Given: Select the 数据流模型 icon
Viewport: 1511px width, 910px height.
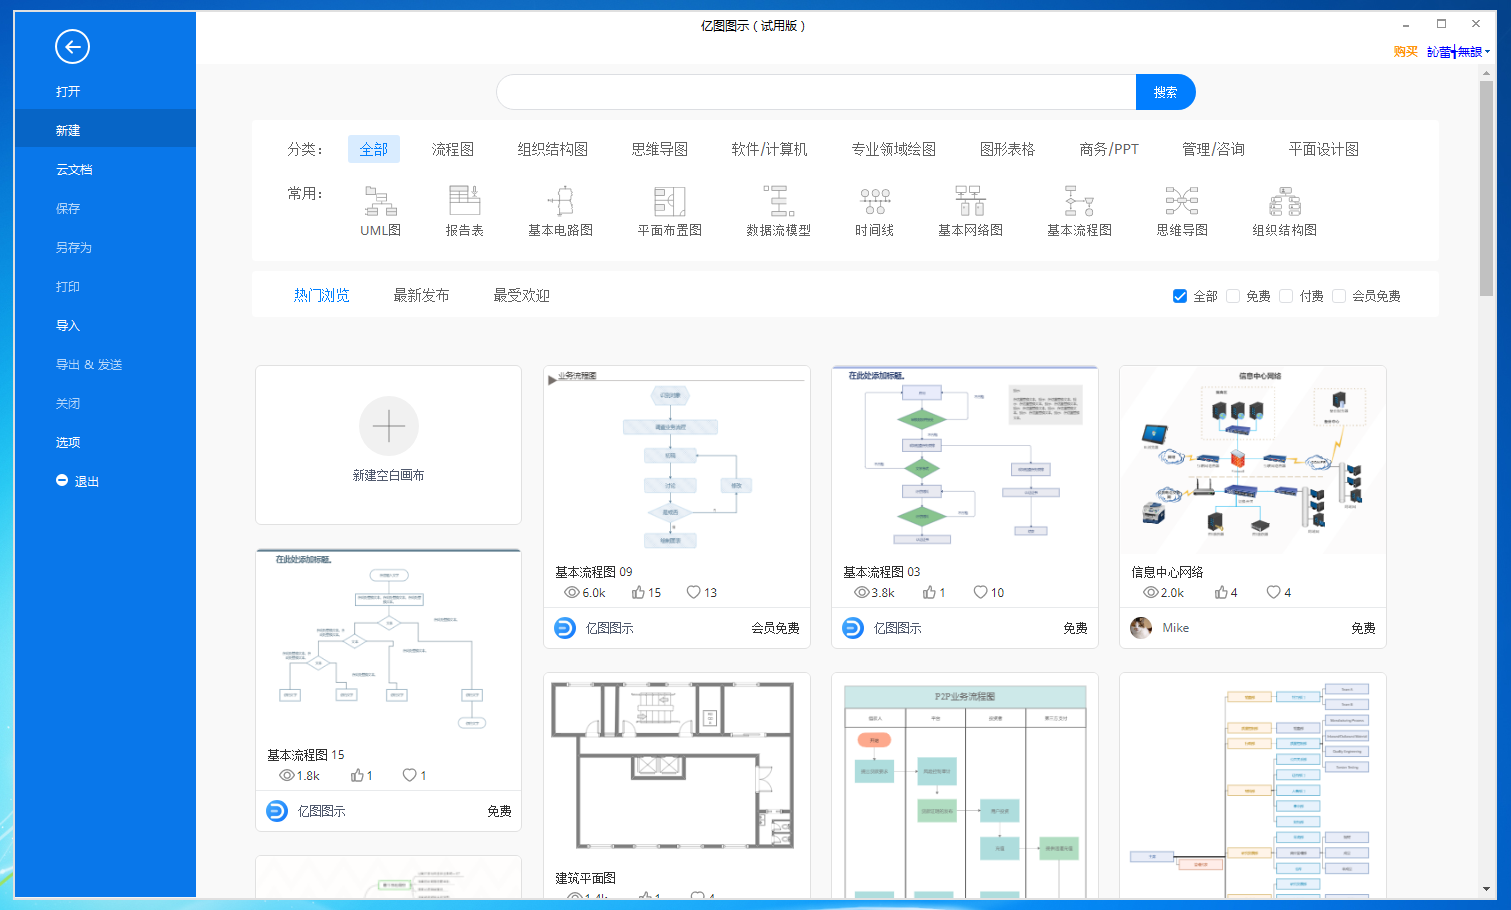Looking at the screenshot, I should click(x=779, y=201).
